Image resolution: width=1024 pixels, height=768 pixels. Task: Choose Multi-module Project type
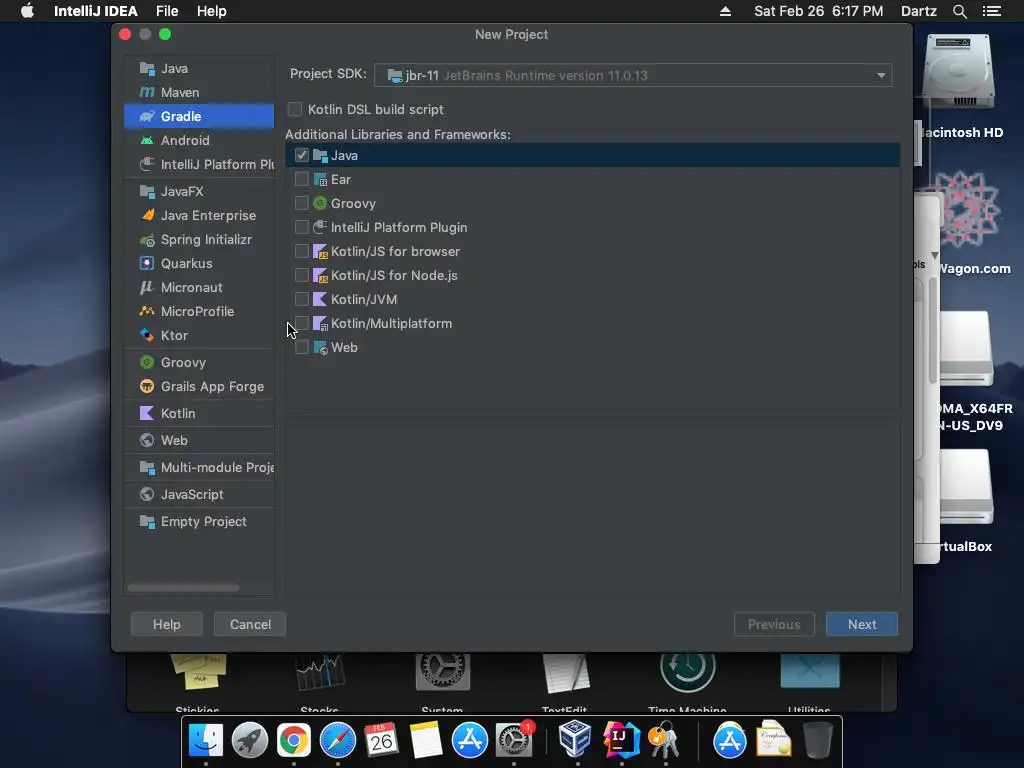(x=199, y=468)
